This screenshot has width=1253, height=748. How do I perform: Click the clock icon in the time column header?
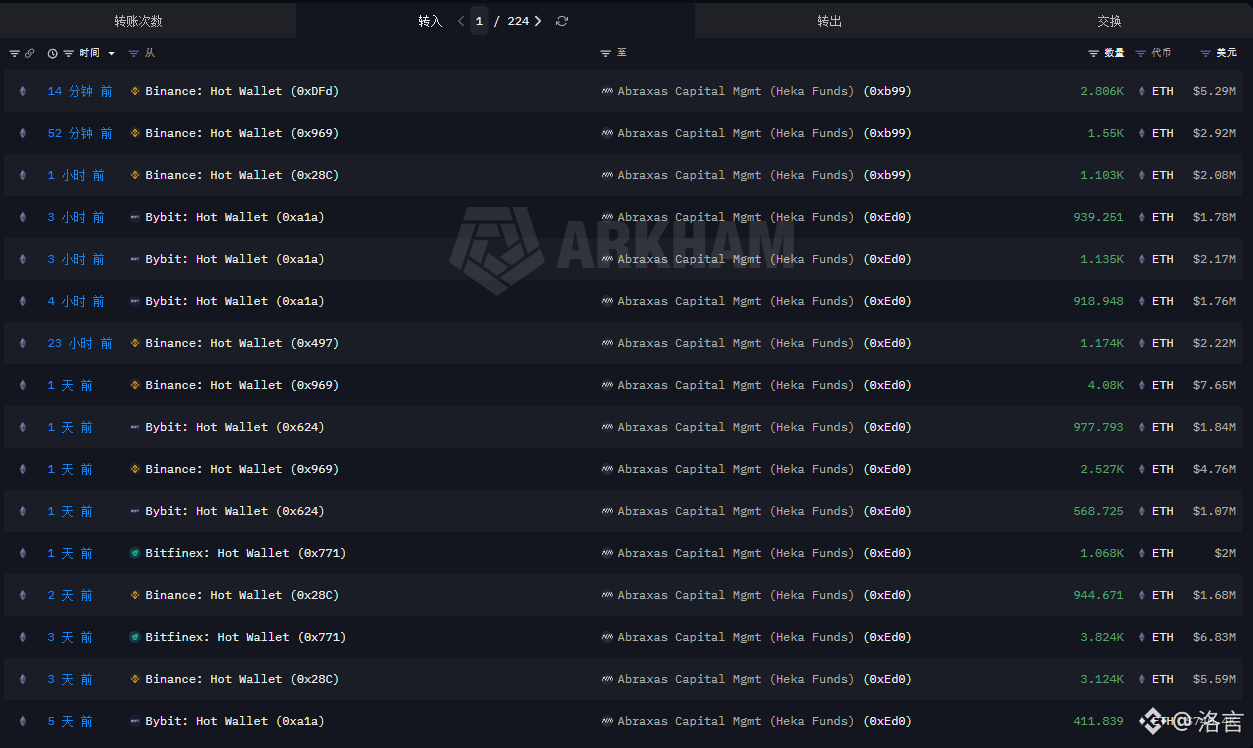pyautogui.click(x=53, y=53)
